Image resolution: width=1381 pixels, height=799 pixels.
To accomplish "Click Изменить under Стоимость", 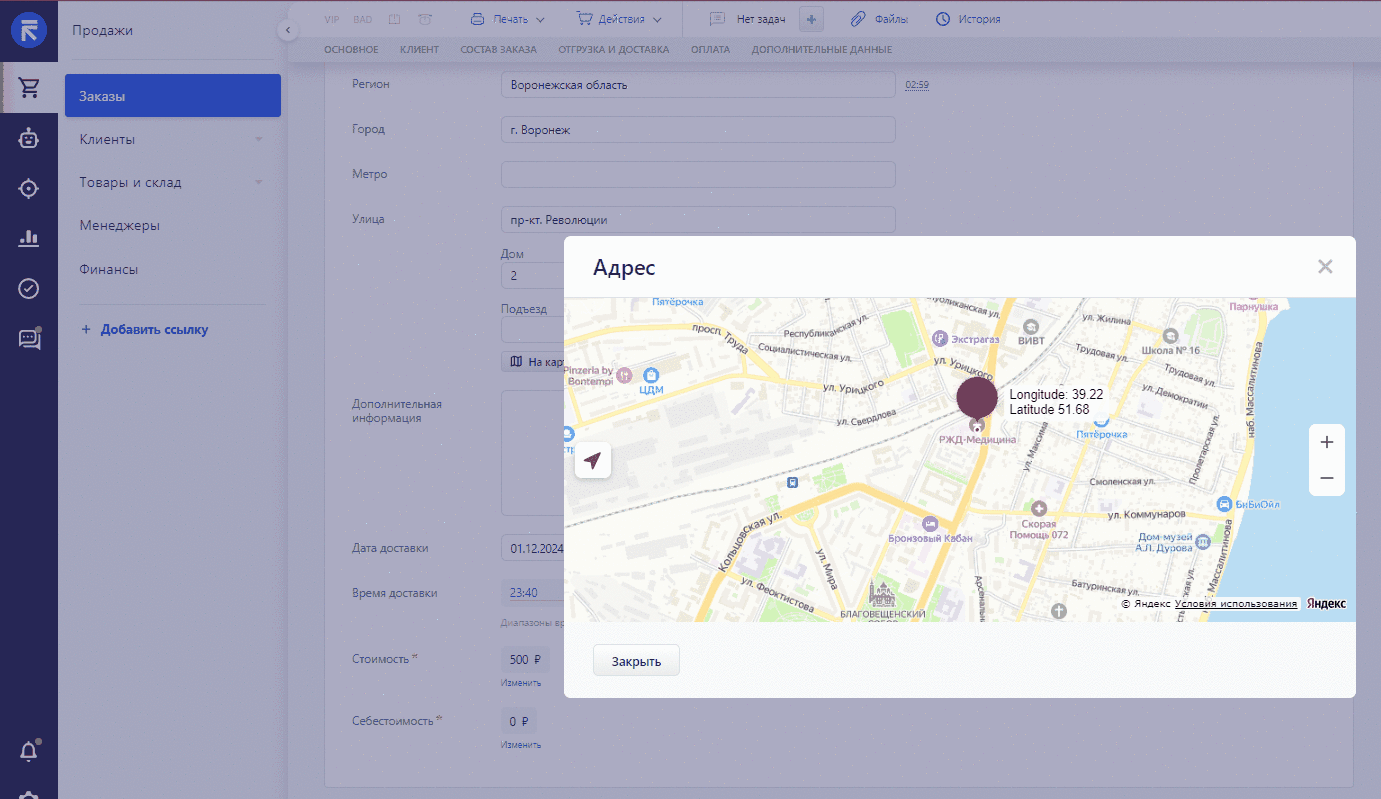I will [x=521, y=683].
